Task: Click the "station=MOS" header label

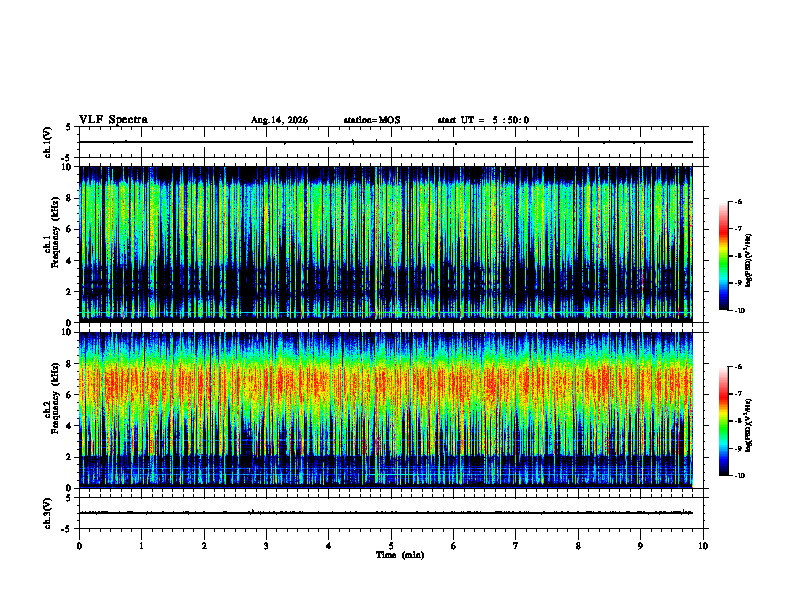Action: tap(372, 120)
